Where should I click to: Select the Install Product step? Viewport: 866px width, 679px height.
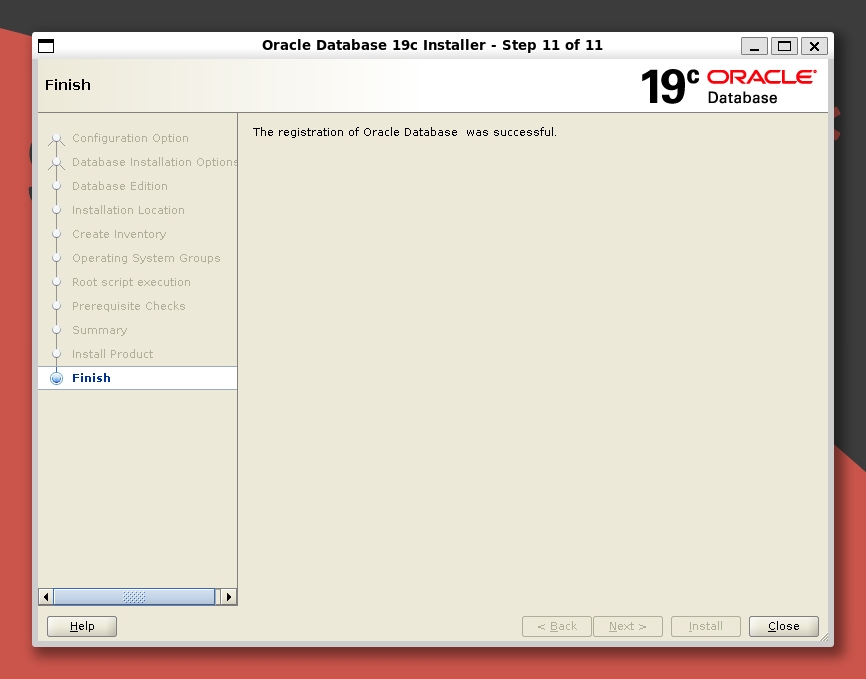click(112, 354)
